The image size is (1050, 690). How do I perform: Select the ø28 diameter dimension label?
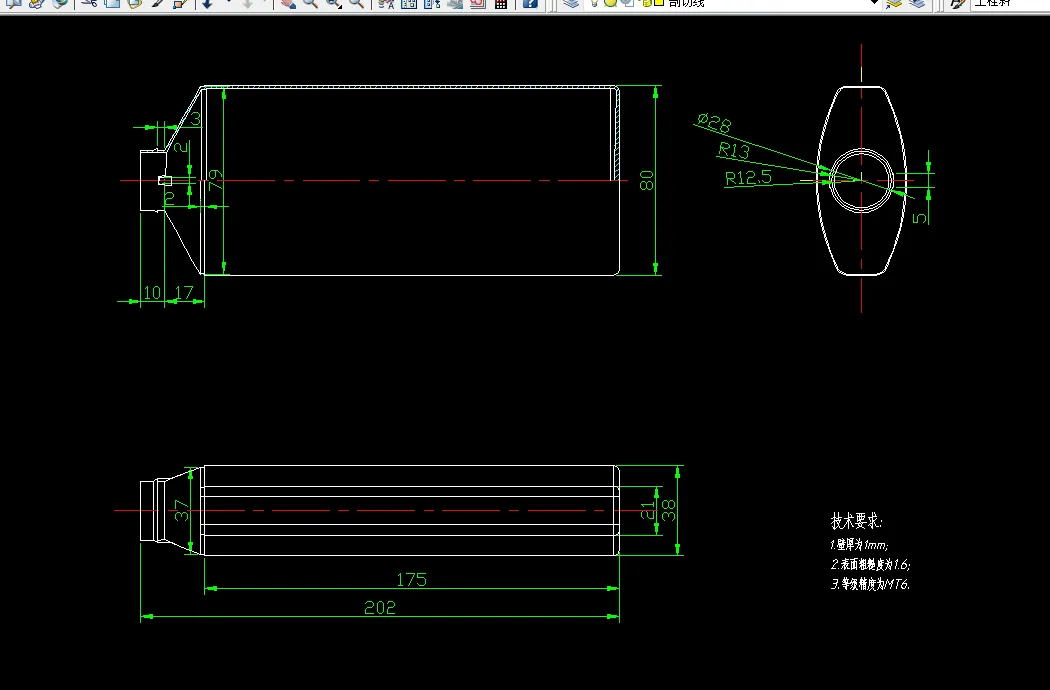pyautogui.click(x=714, y=123)
